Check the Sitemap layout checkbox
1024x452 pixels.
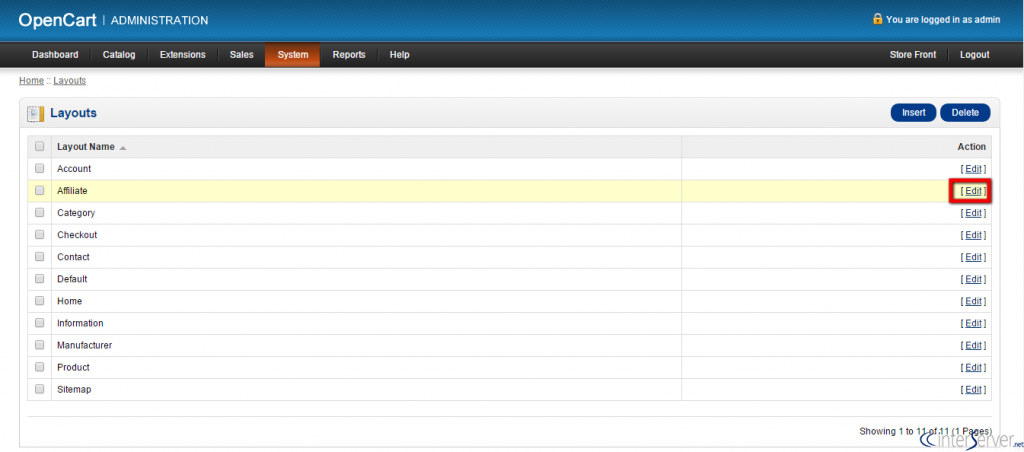tap(39, 389)
